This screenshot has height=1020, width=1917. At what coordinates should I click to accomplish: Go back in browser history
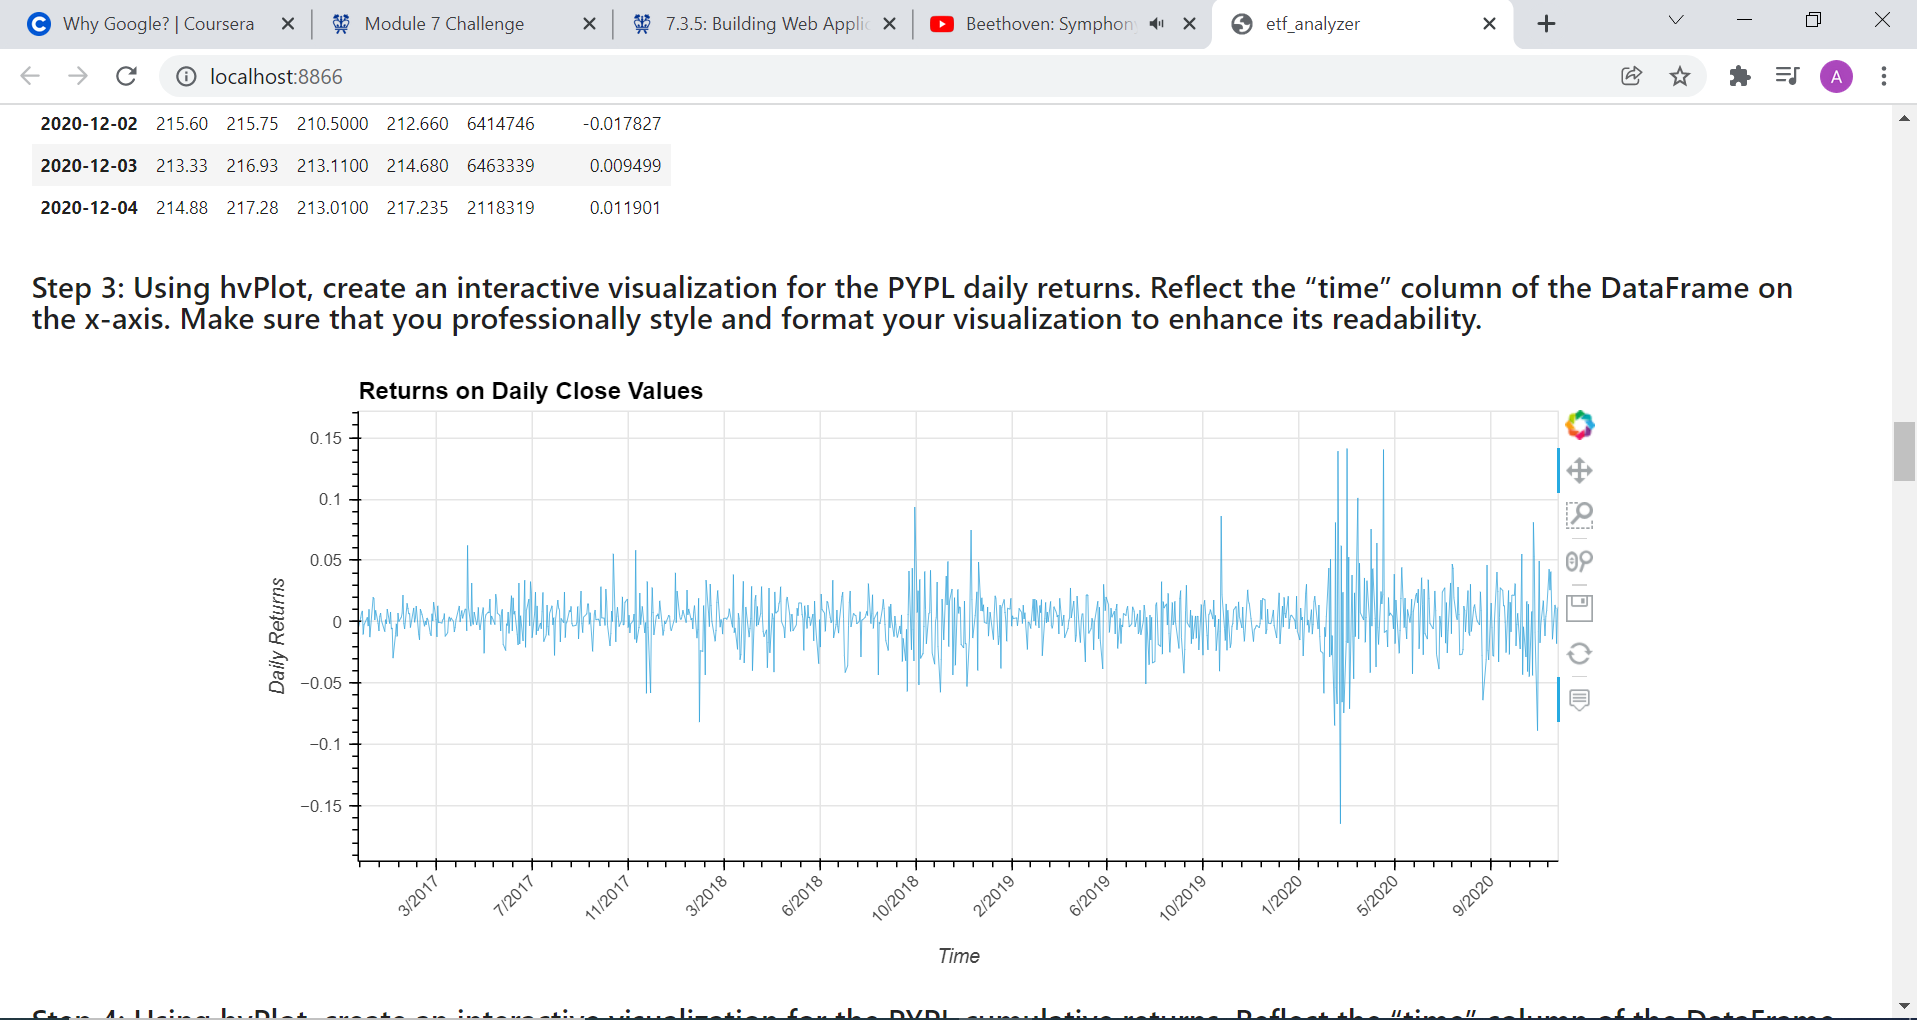click(30, 76)
